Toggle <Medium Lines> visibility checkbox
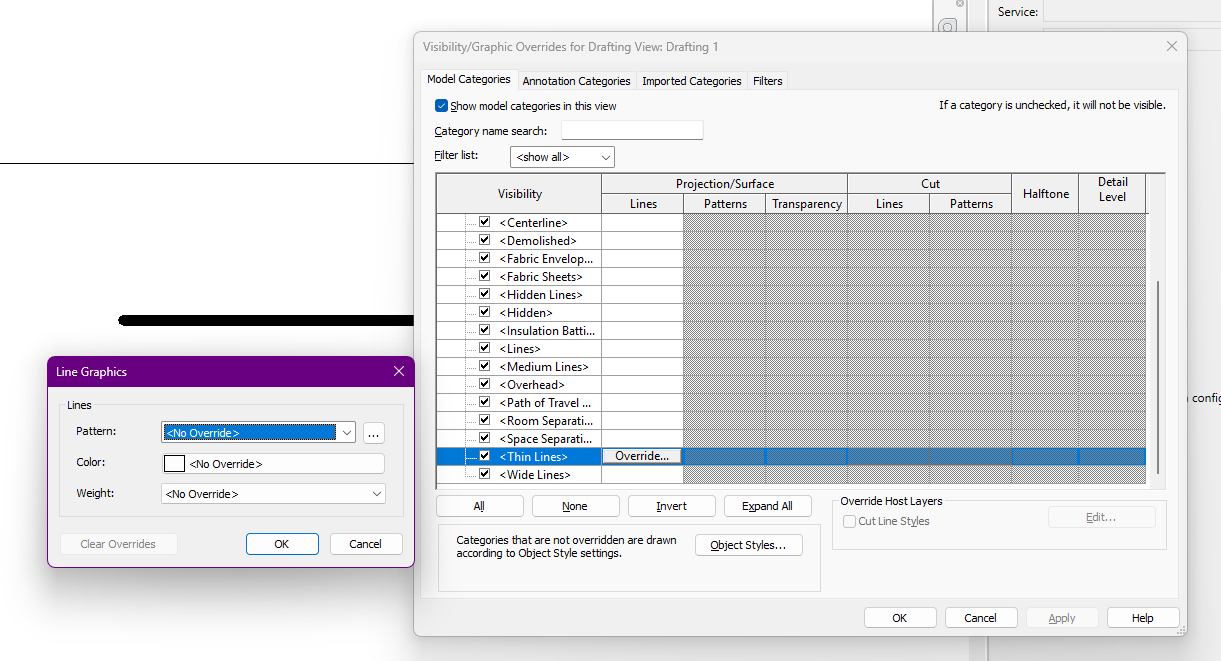Screen dimensions: 1221x661 (x=484, y=366)
